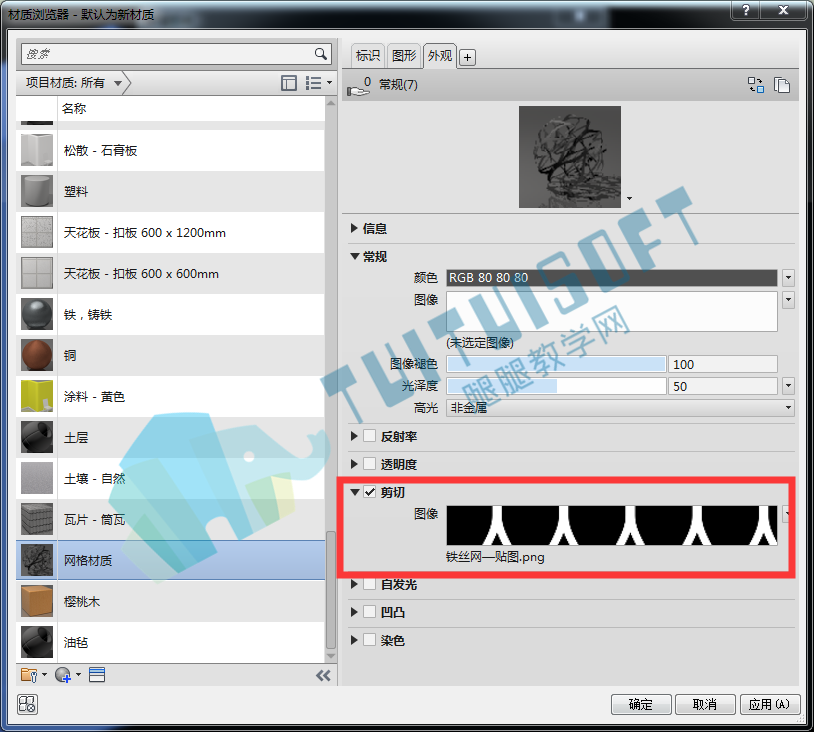Expand the 信息 section

tap(355, 228)
